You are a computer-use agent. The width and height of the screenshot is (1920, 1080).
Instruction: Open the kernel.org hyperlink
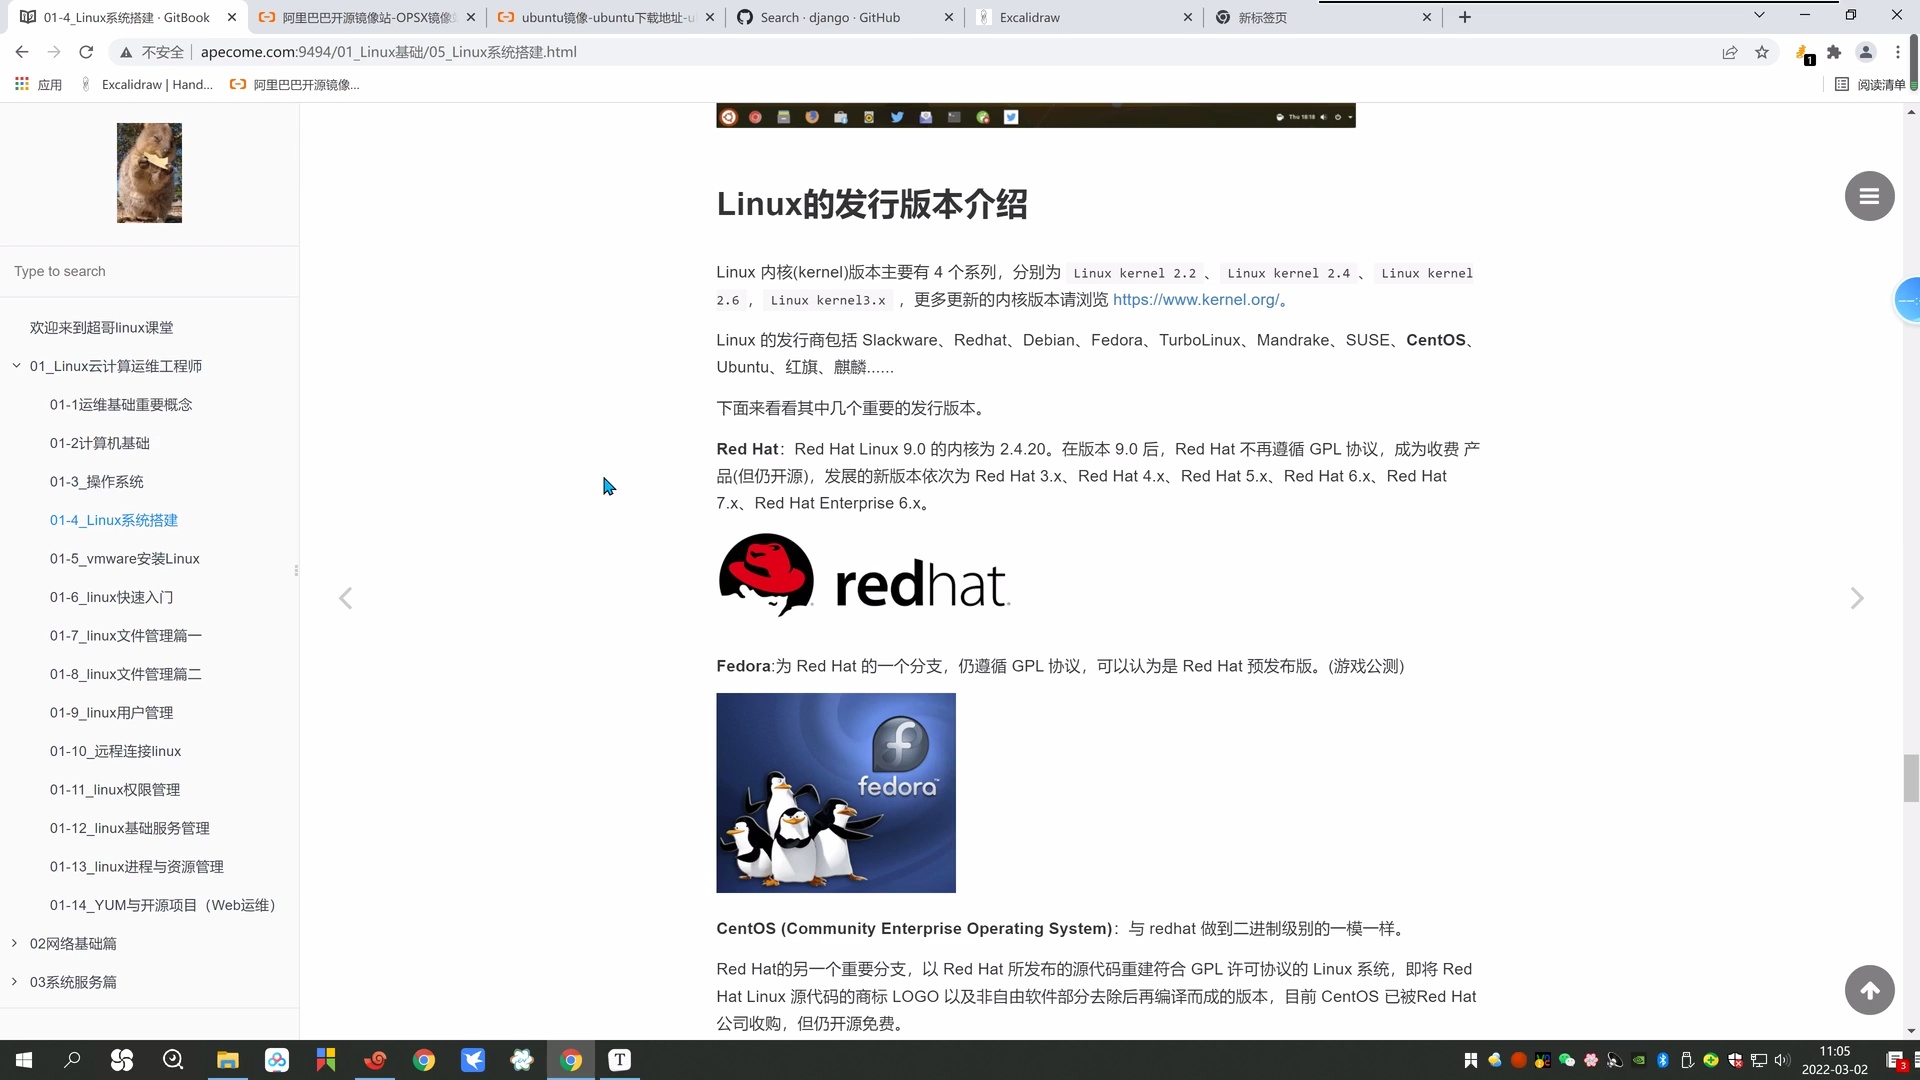pyautogui.click(x=1196, y=299)
